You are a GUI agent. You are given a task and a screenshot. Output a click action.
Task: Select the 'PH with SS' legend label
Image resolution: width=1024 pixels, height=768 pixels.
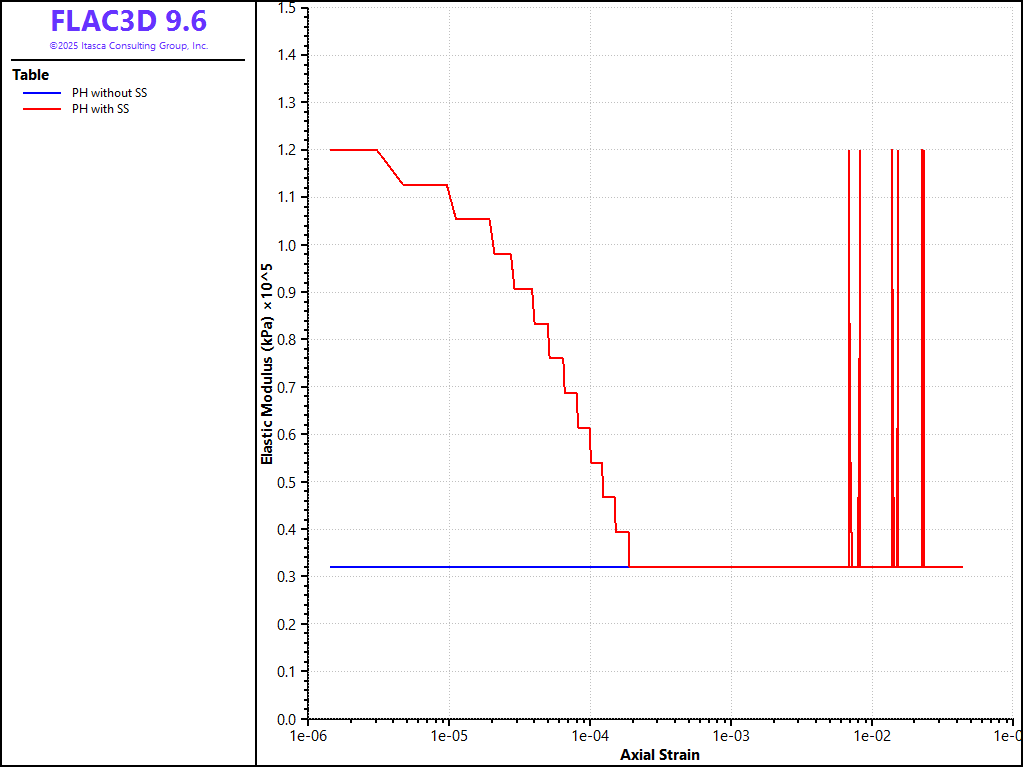(100, 109)
